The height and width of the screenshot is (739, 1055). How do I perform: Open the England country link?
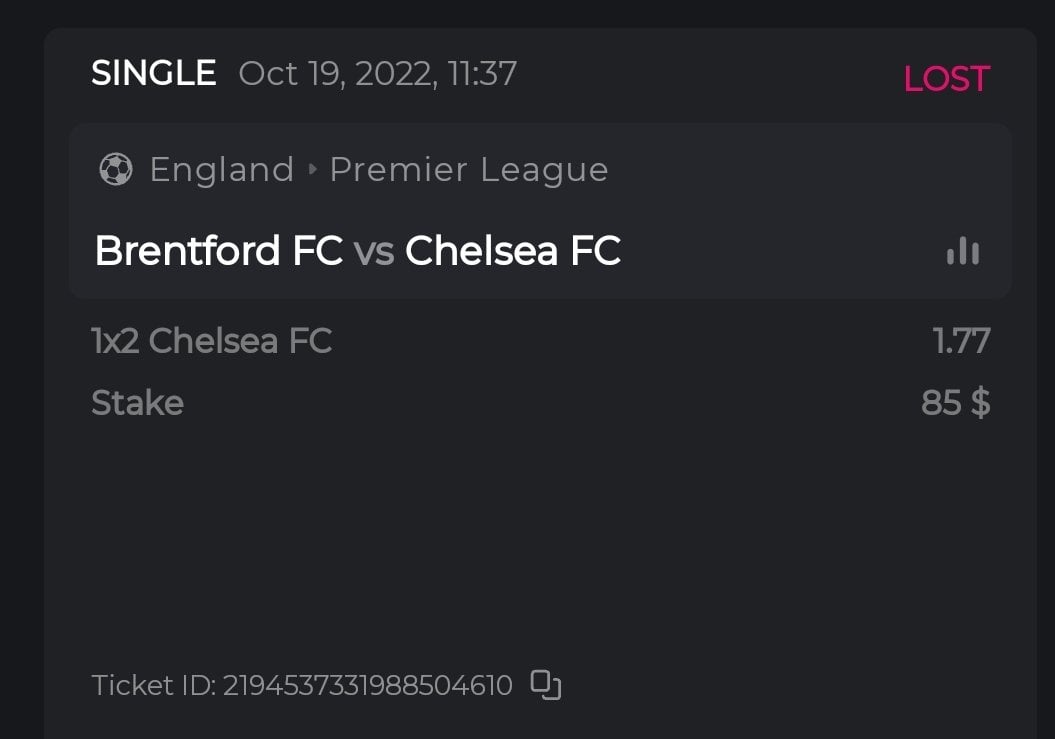click(x=222, y=170)
